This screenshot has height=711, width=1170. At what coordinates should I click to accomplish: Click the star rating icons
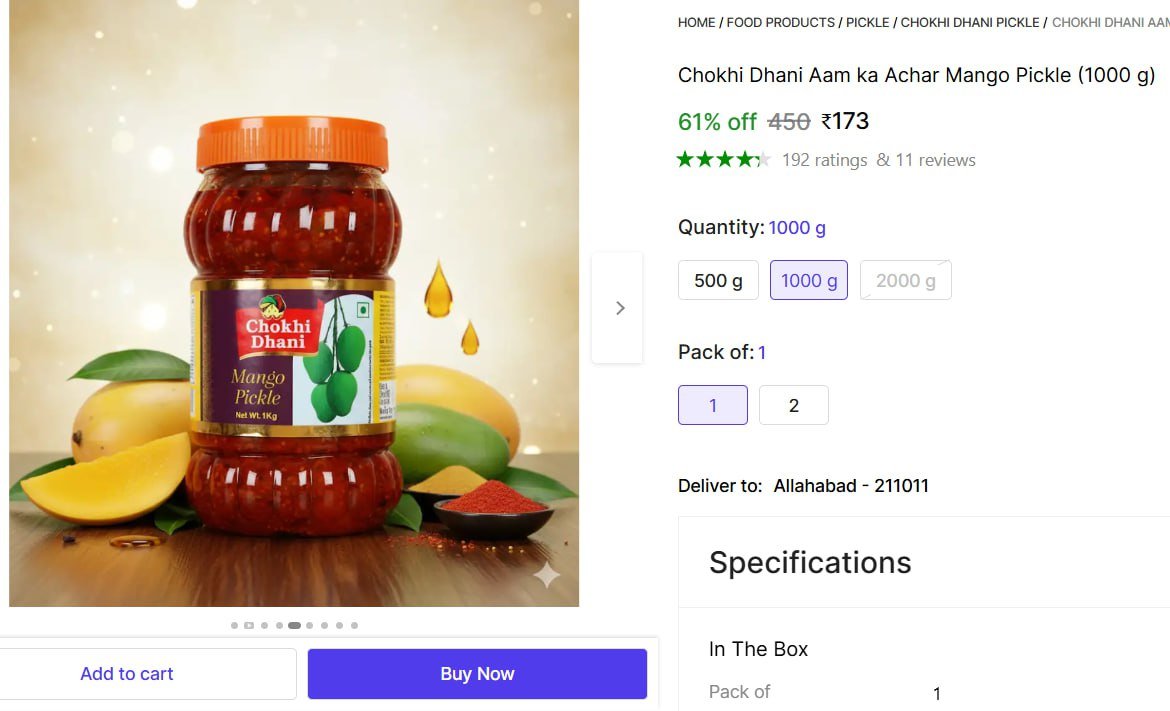[x=723, y=160]
